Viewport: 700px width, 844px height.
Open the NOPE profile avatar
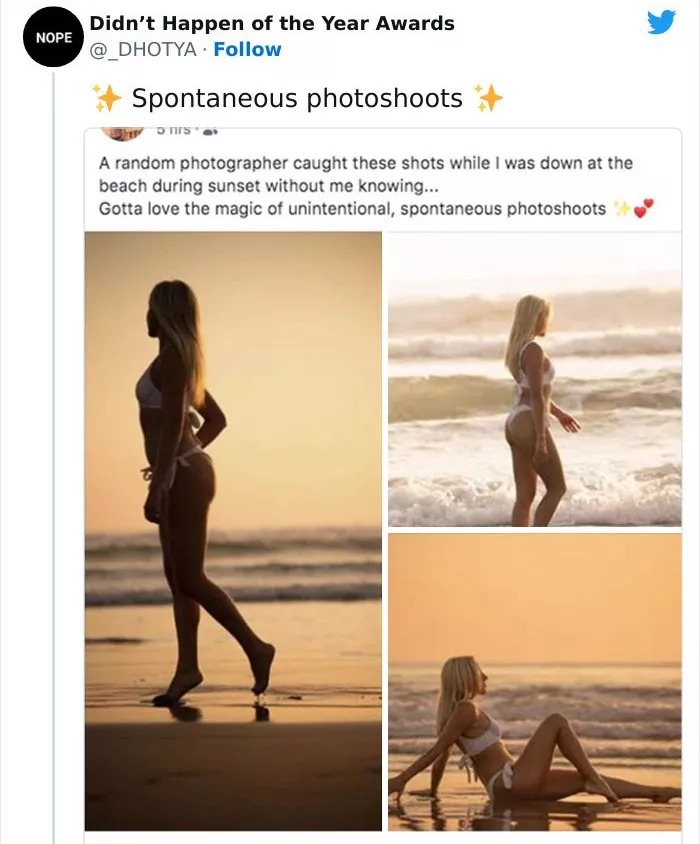pos(51,37)
